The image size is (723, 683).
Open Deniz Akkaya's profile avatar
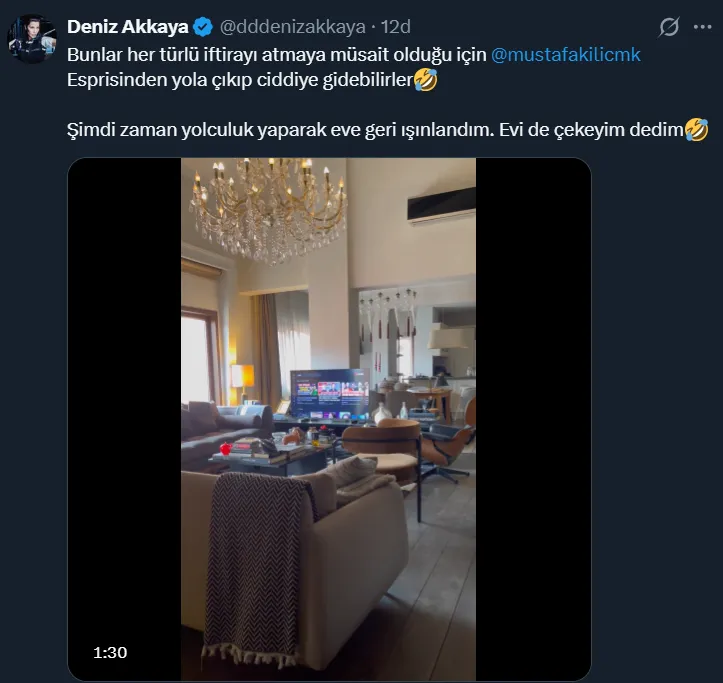tap(30, 40)
